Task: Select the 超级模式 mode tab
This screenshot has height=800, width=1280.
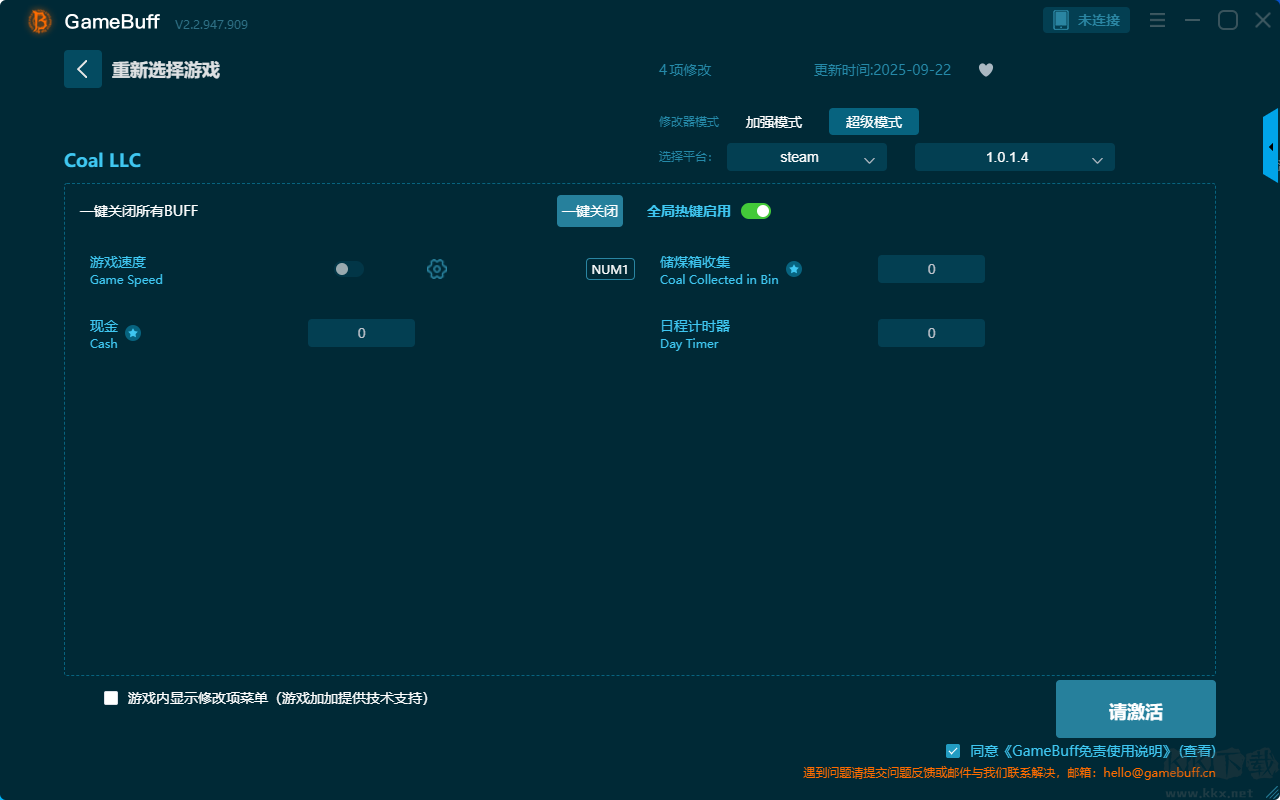Action: click(873, 122)
